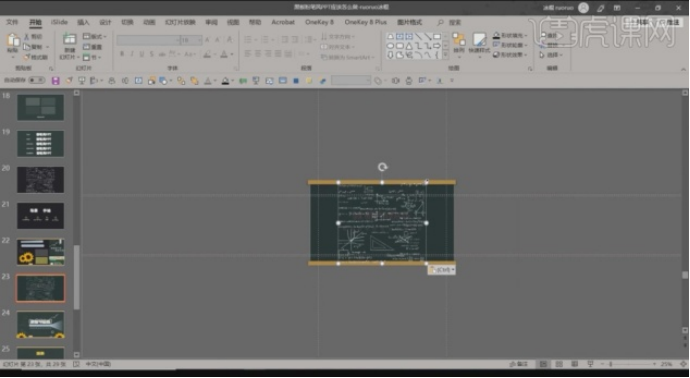Click the Paste clipboard icon
Screen dimensions: 690x378
point(13,40)
